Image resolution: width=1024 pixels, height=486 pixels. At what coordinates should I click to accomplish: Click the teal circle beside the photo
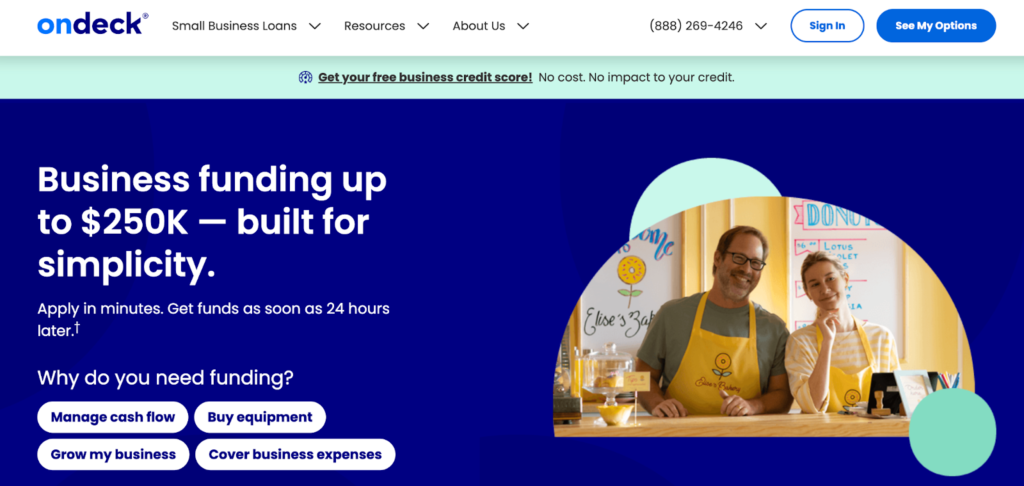pyautogui.click(x=952, y=432)
